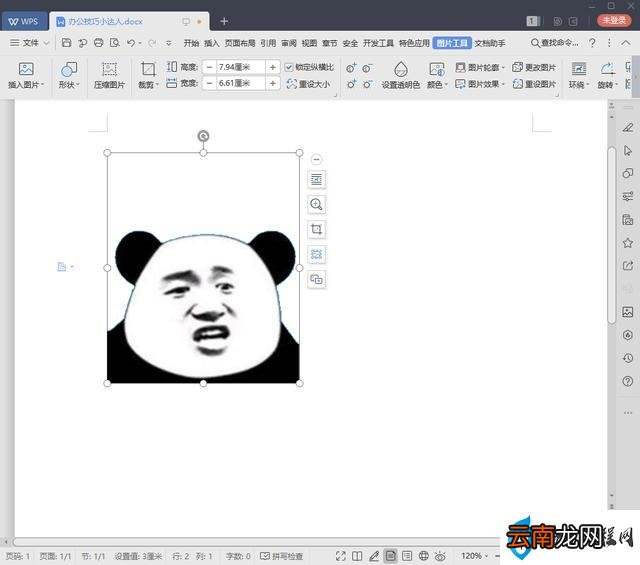Click the Undo arrow icon

pyautogui.click(x=131, y=43)
